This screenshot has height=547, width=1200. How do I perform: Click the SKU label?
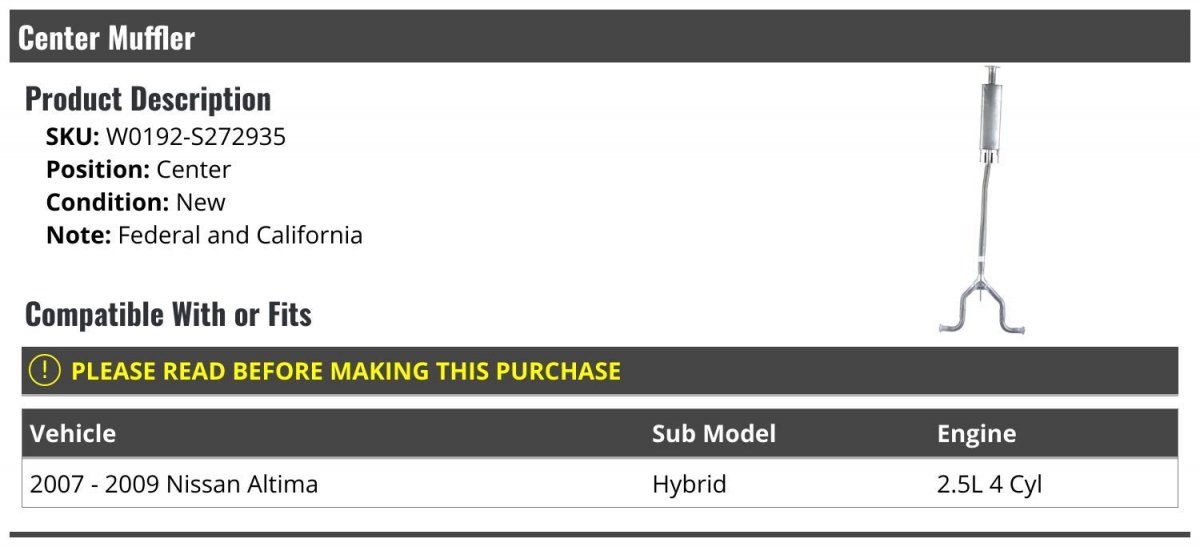(x=73, y=137)
